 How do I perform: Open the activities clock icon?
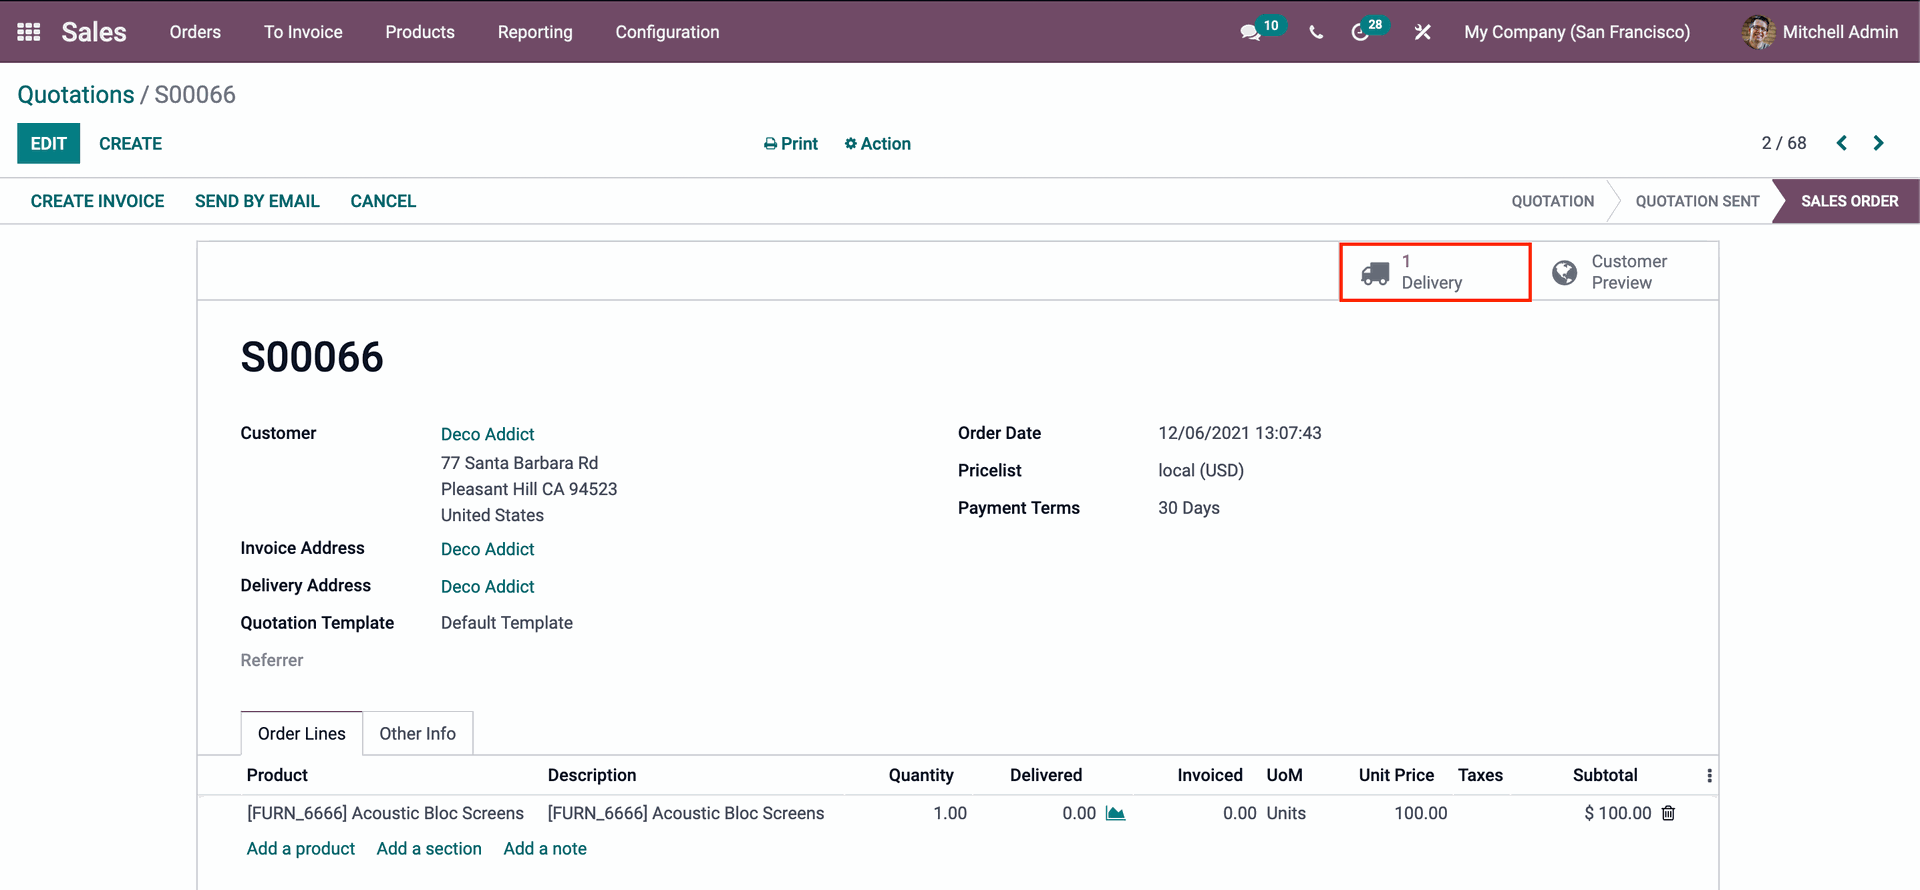[1360, 32]
